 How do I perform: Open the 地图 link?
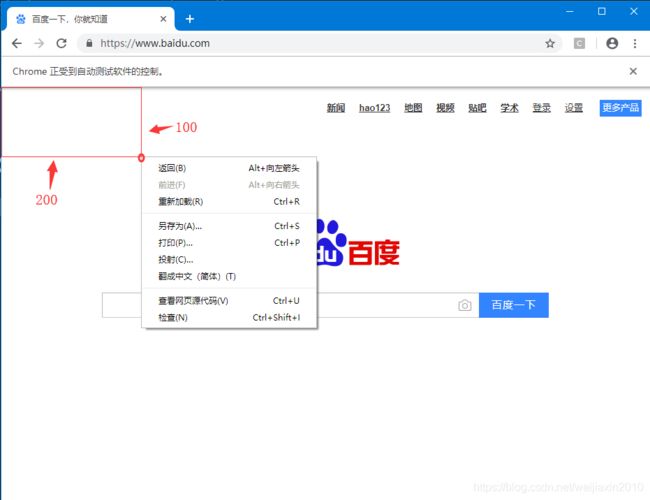tap(413, 108)
